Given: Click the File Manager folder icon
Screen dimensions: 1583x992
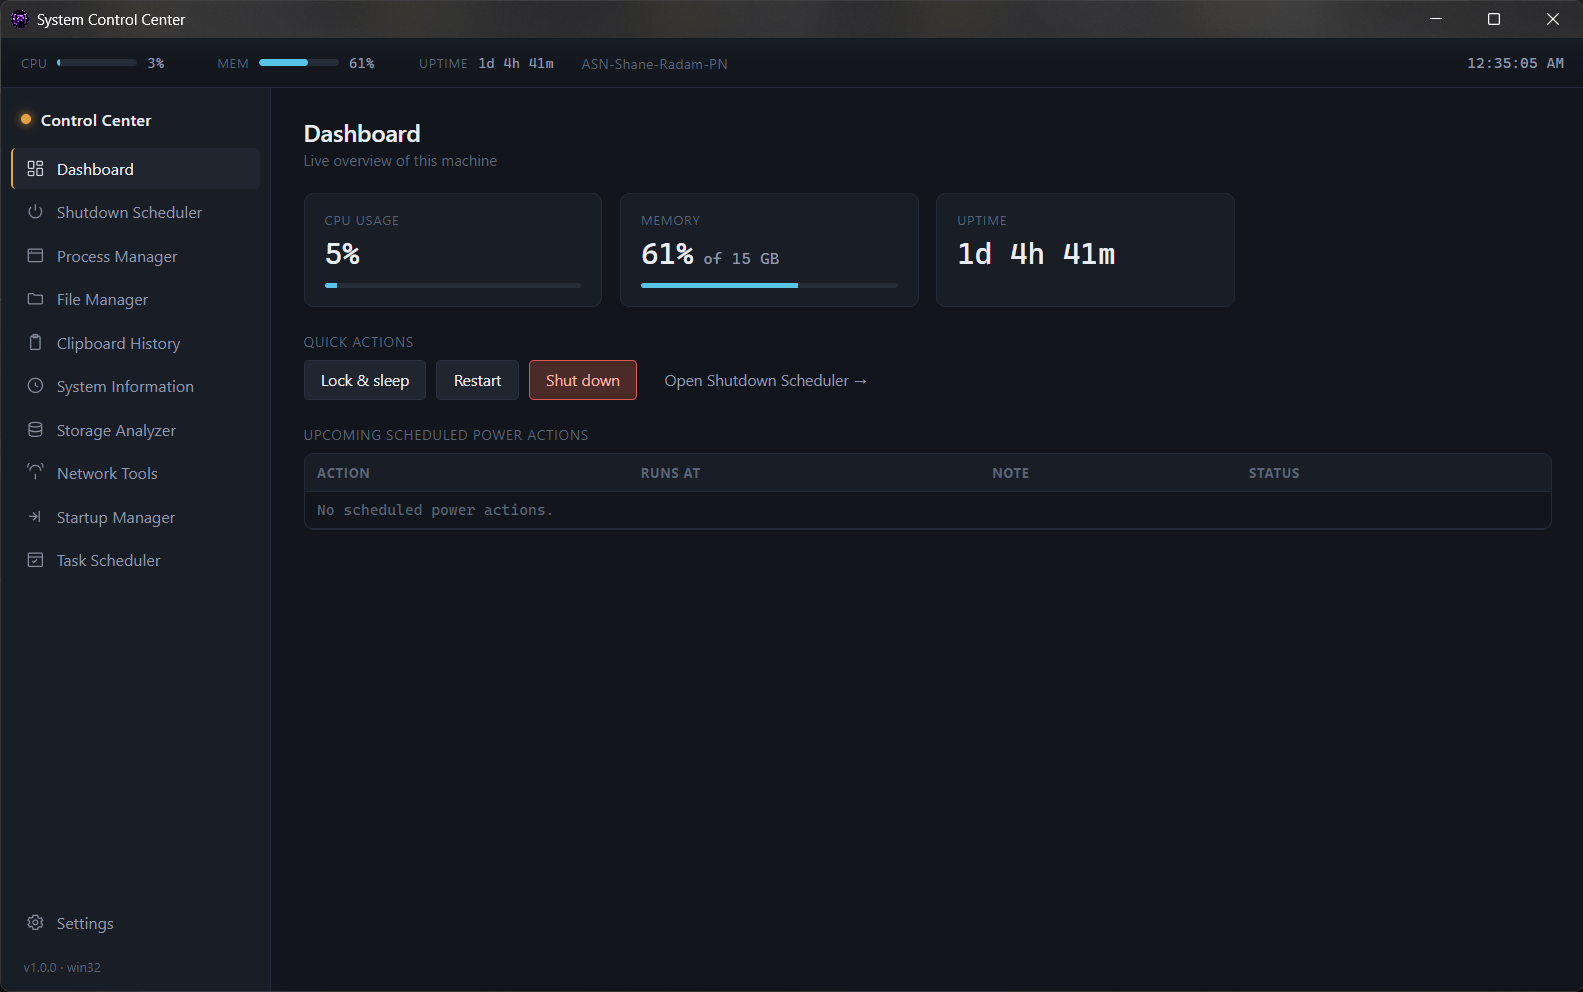Looking at the screenshot, I should tap(35, 299).
